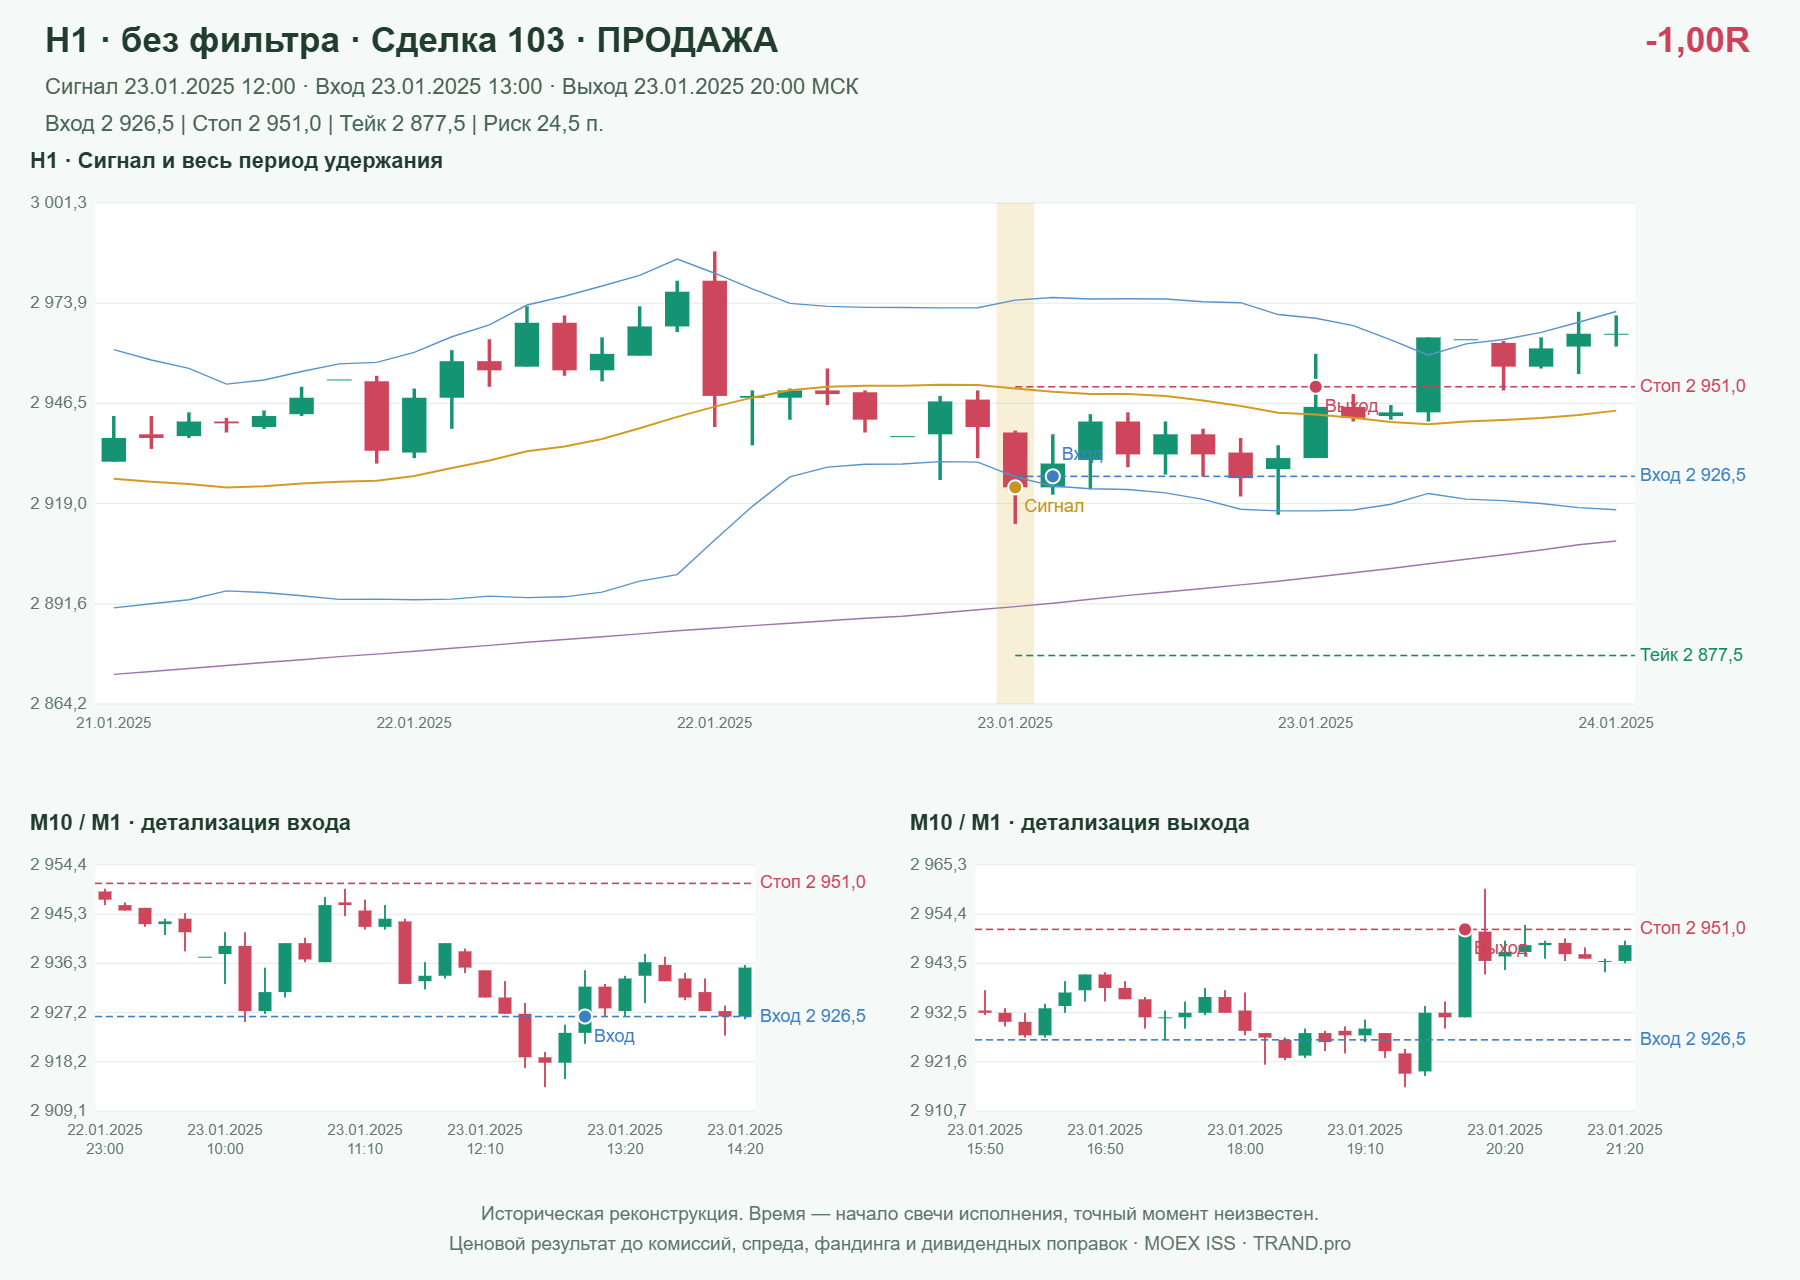Click the "23.01.2025 15:50" time label
1800x1280 pixels.
985,1139
